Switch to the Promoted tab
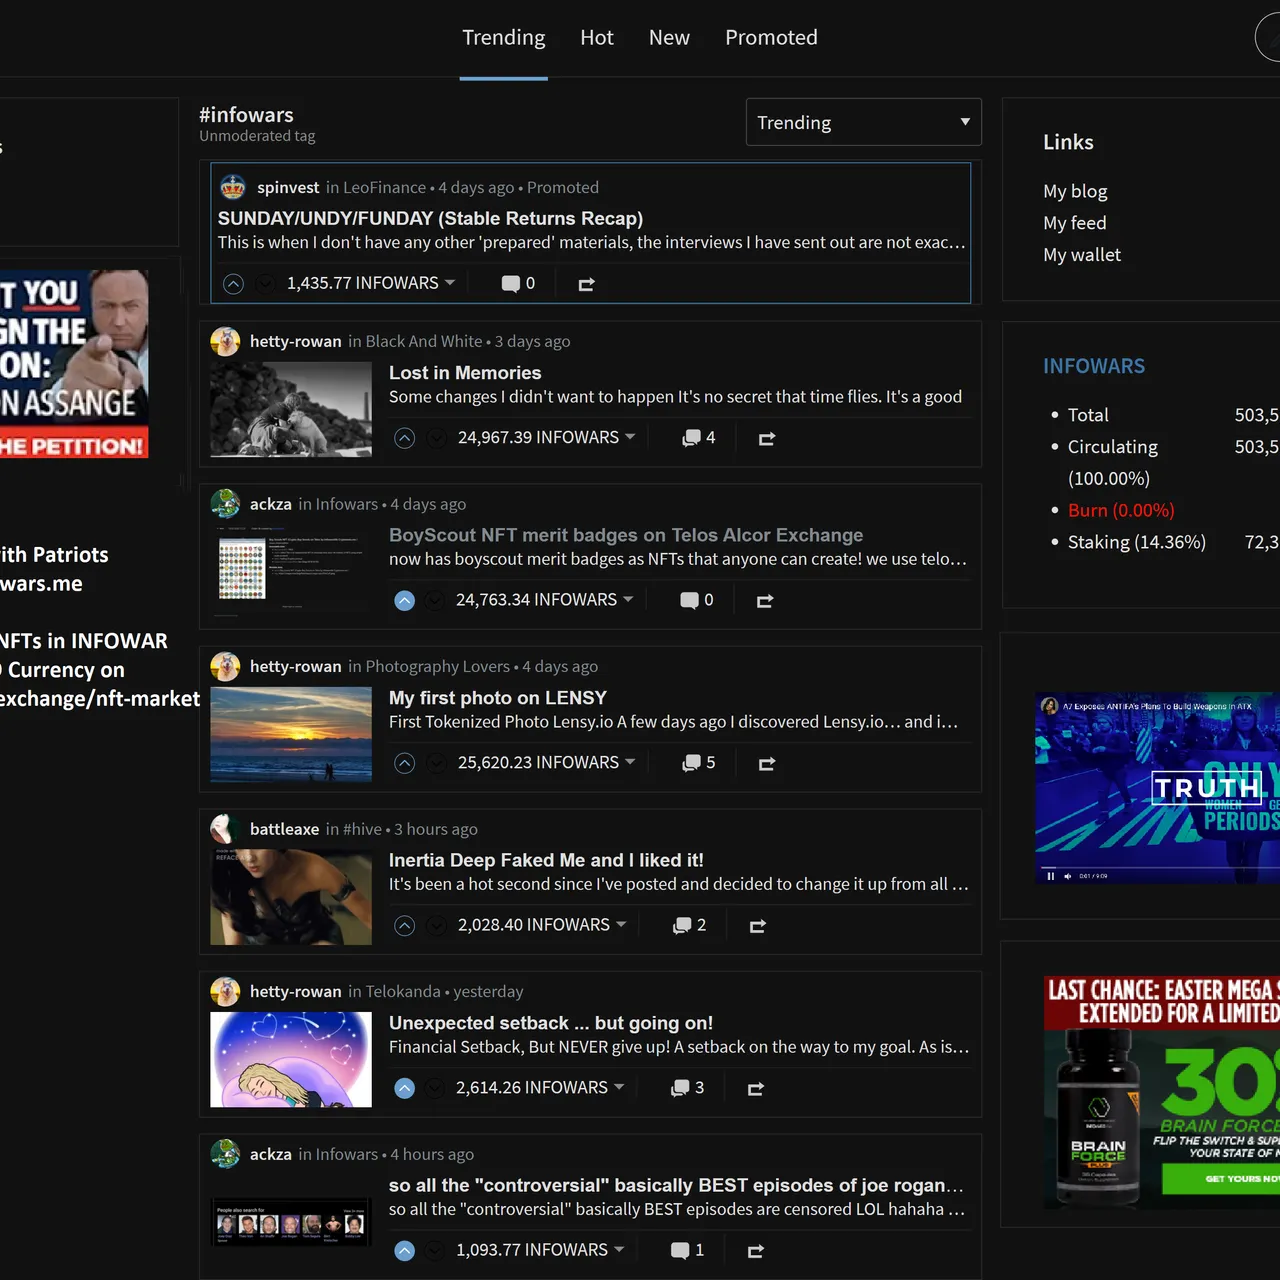 tap(771, 38)
